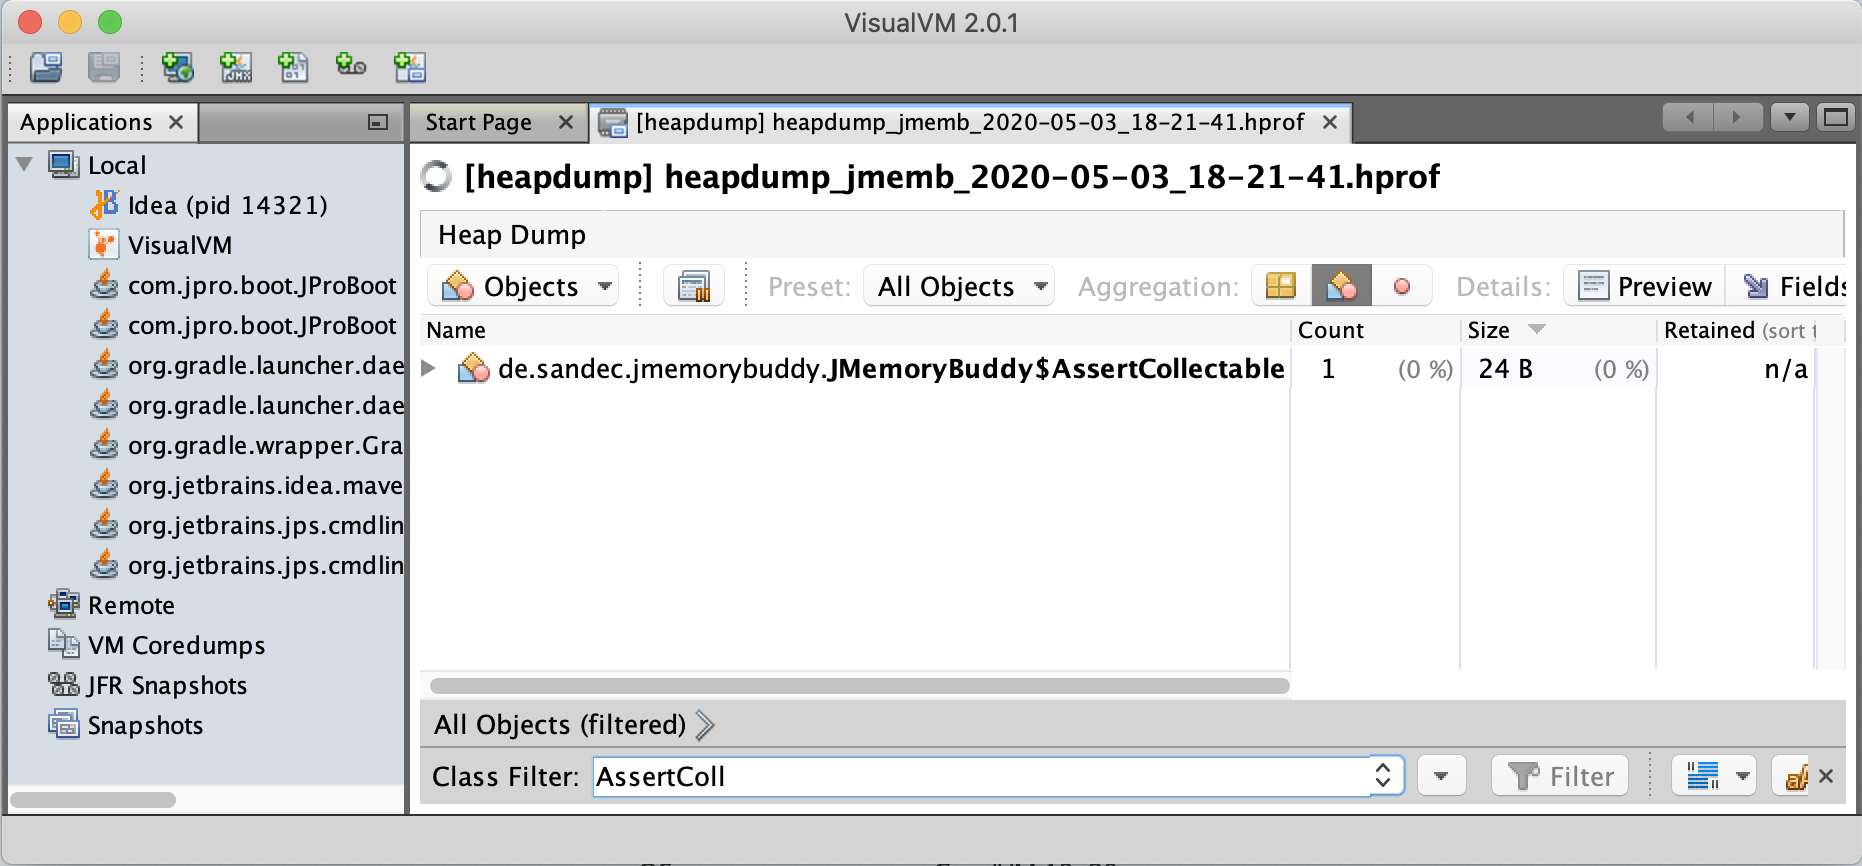The image size is (1862, 866).
Task: Sort by the Count column header
Action: (1375, 330)
